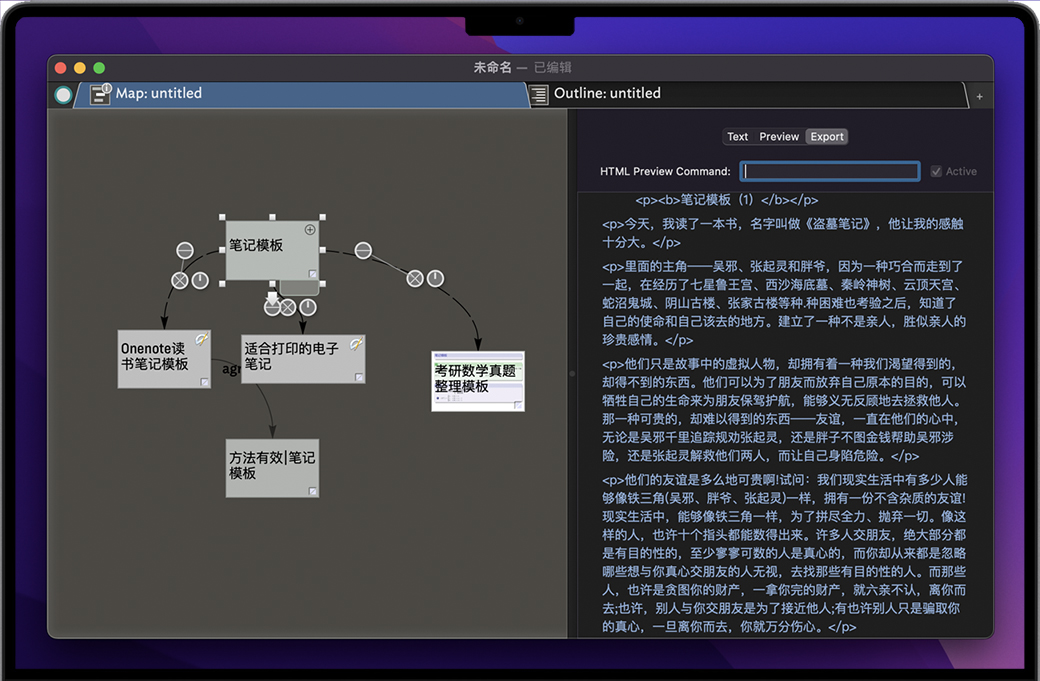
Task: Switch to the Preview view
Action: [778, 137]
